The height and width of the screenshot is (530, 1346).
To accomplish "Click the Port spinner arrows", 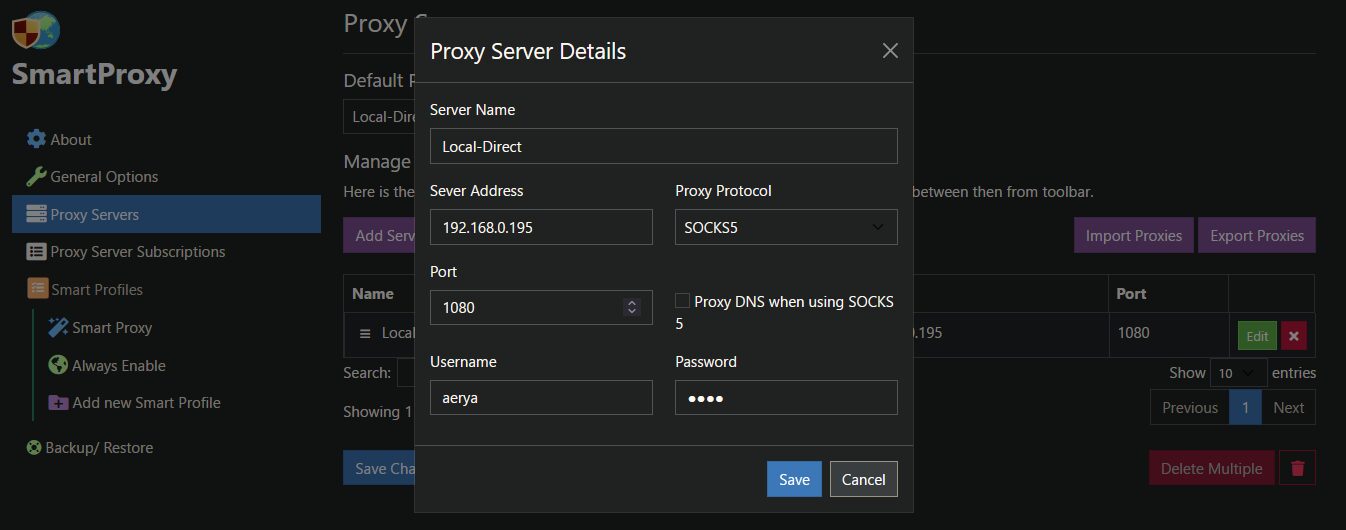I will click(x=632, y=307).
